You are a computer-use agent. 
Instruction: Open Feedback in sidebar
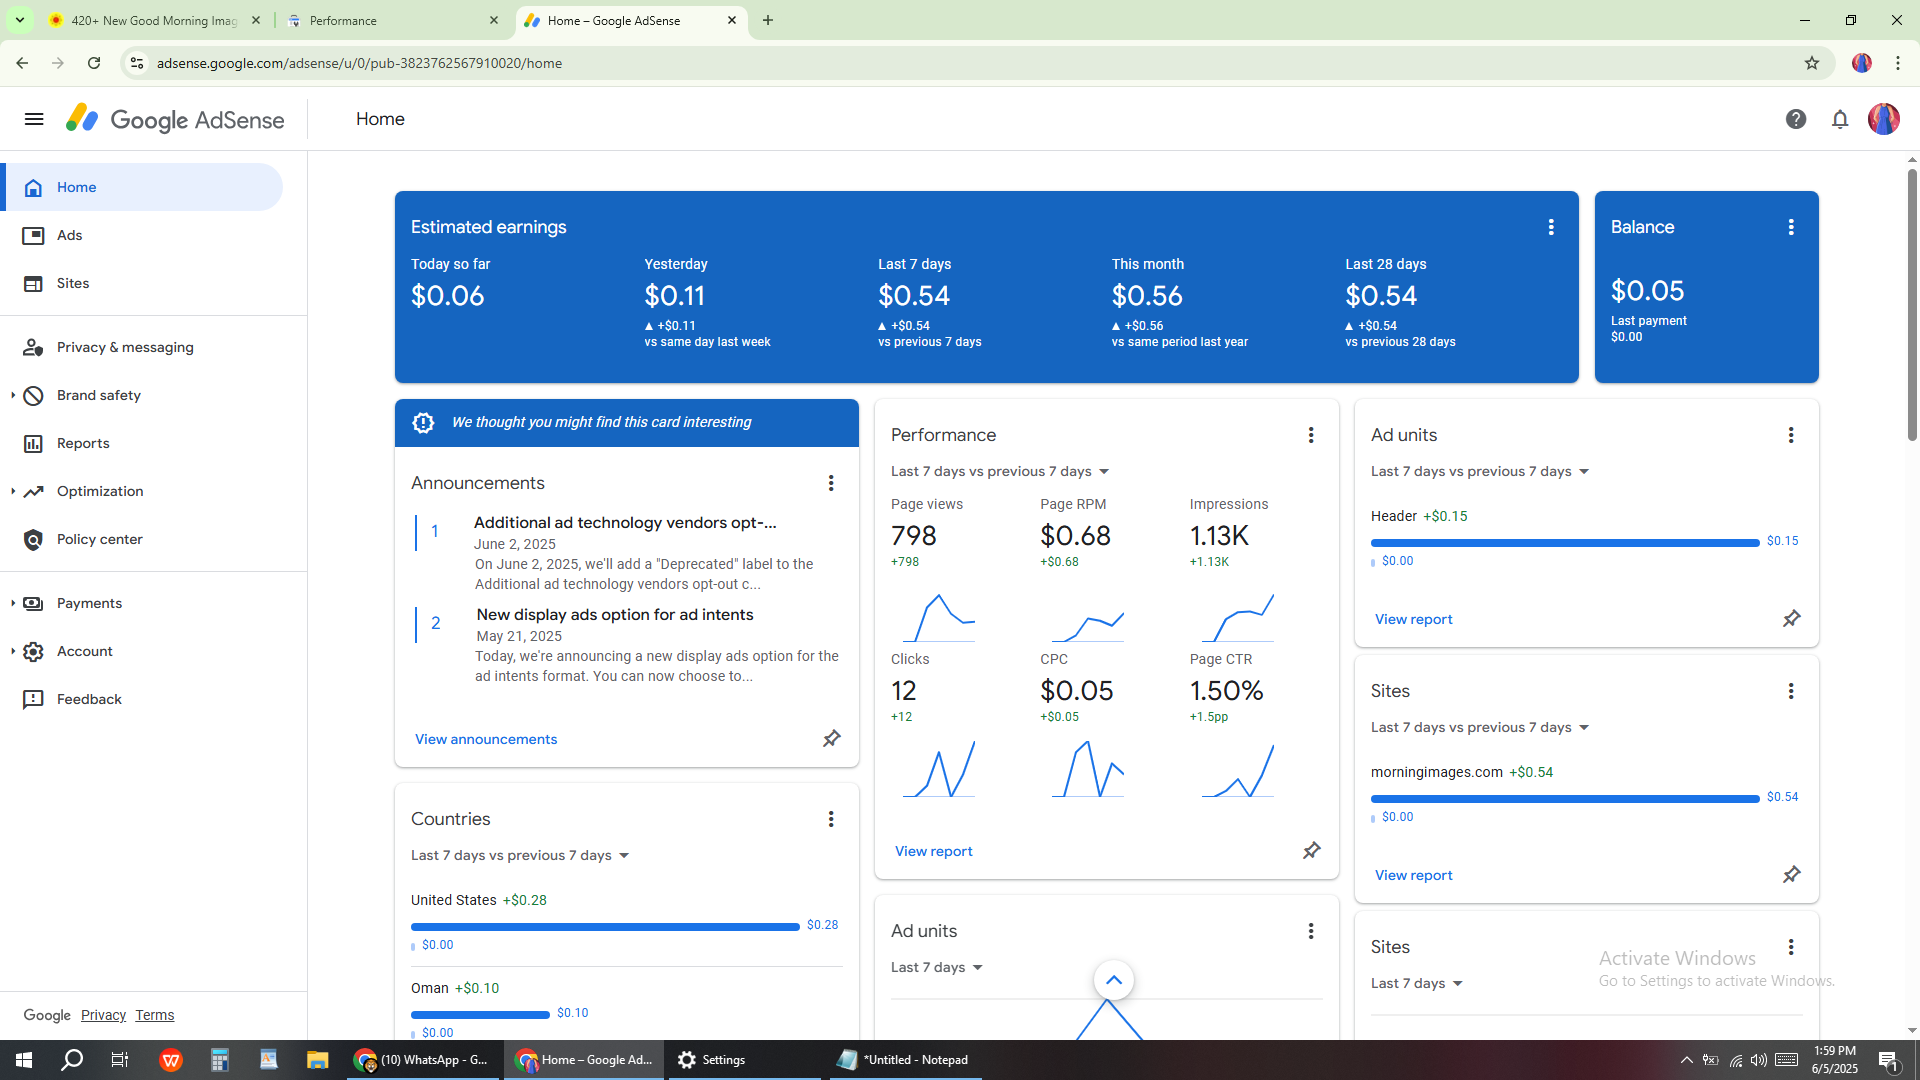coord(142,699)
